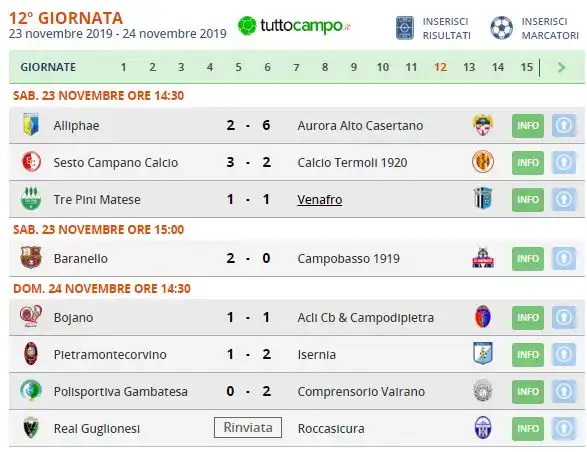
Task: Switch to giornata 11
Action: [411, 67]
